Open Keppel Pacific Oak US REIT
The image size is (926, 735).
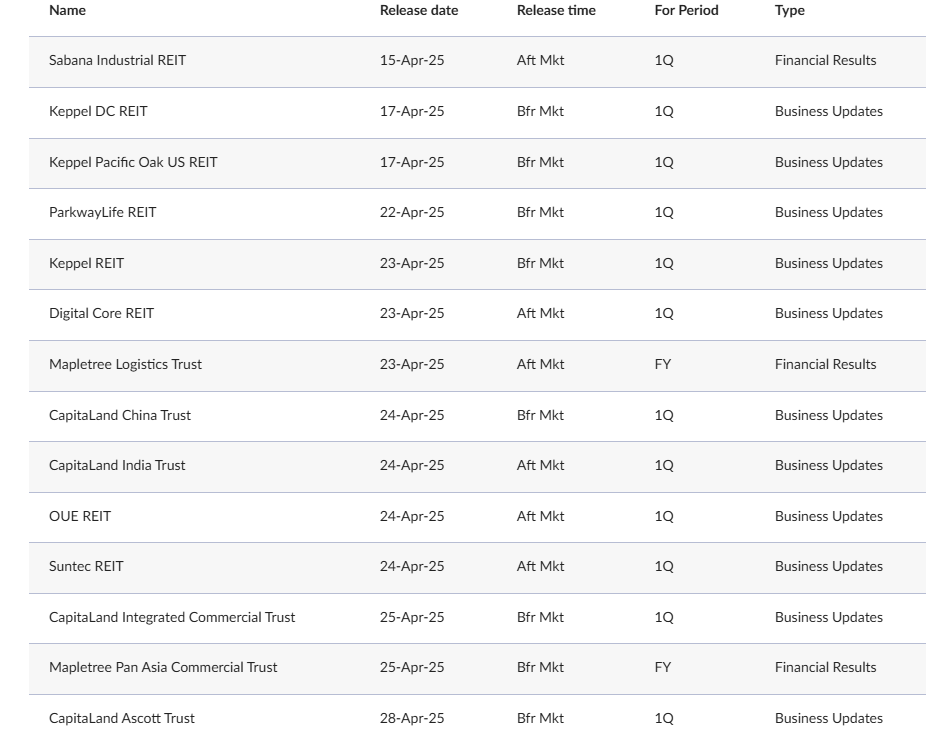click(x=133, y=162)
